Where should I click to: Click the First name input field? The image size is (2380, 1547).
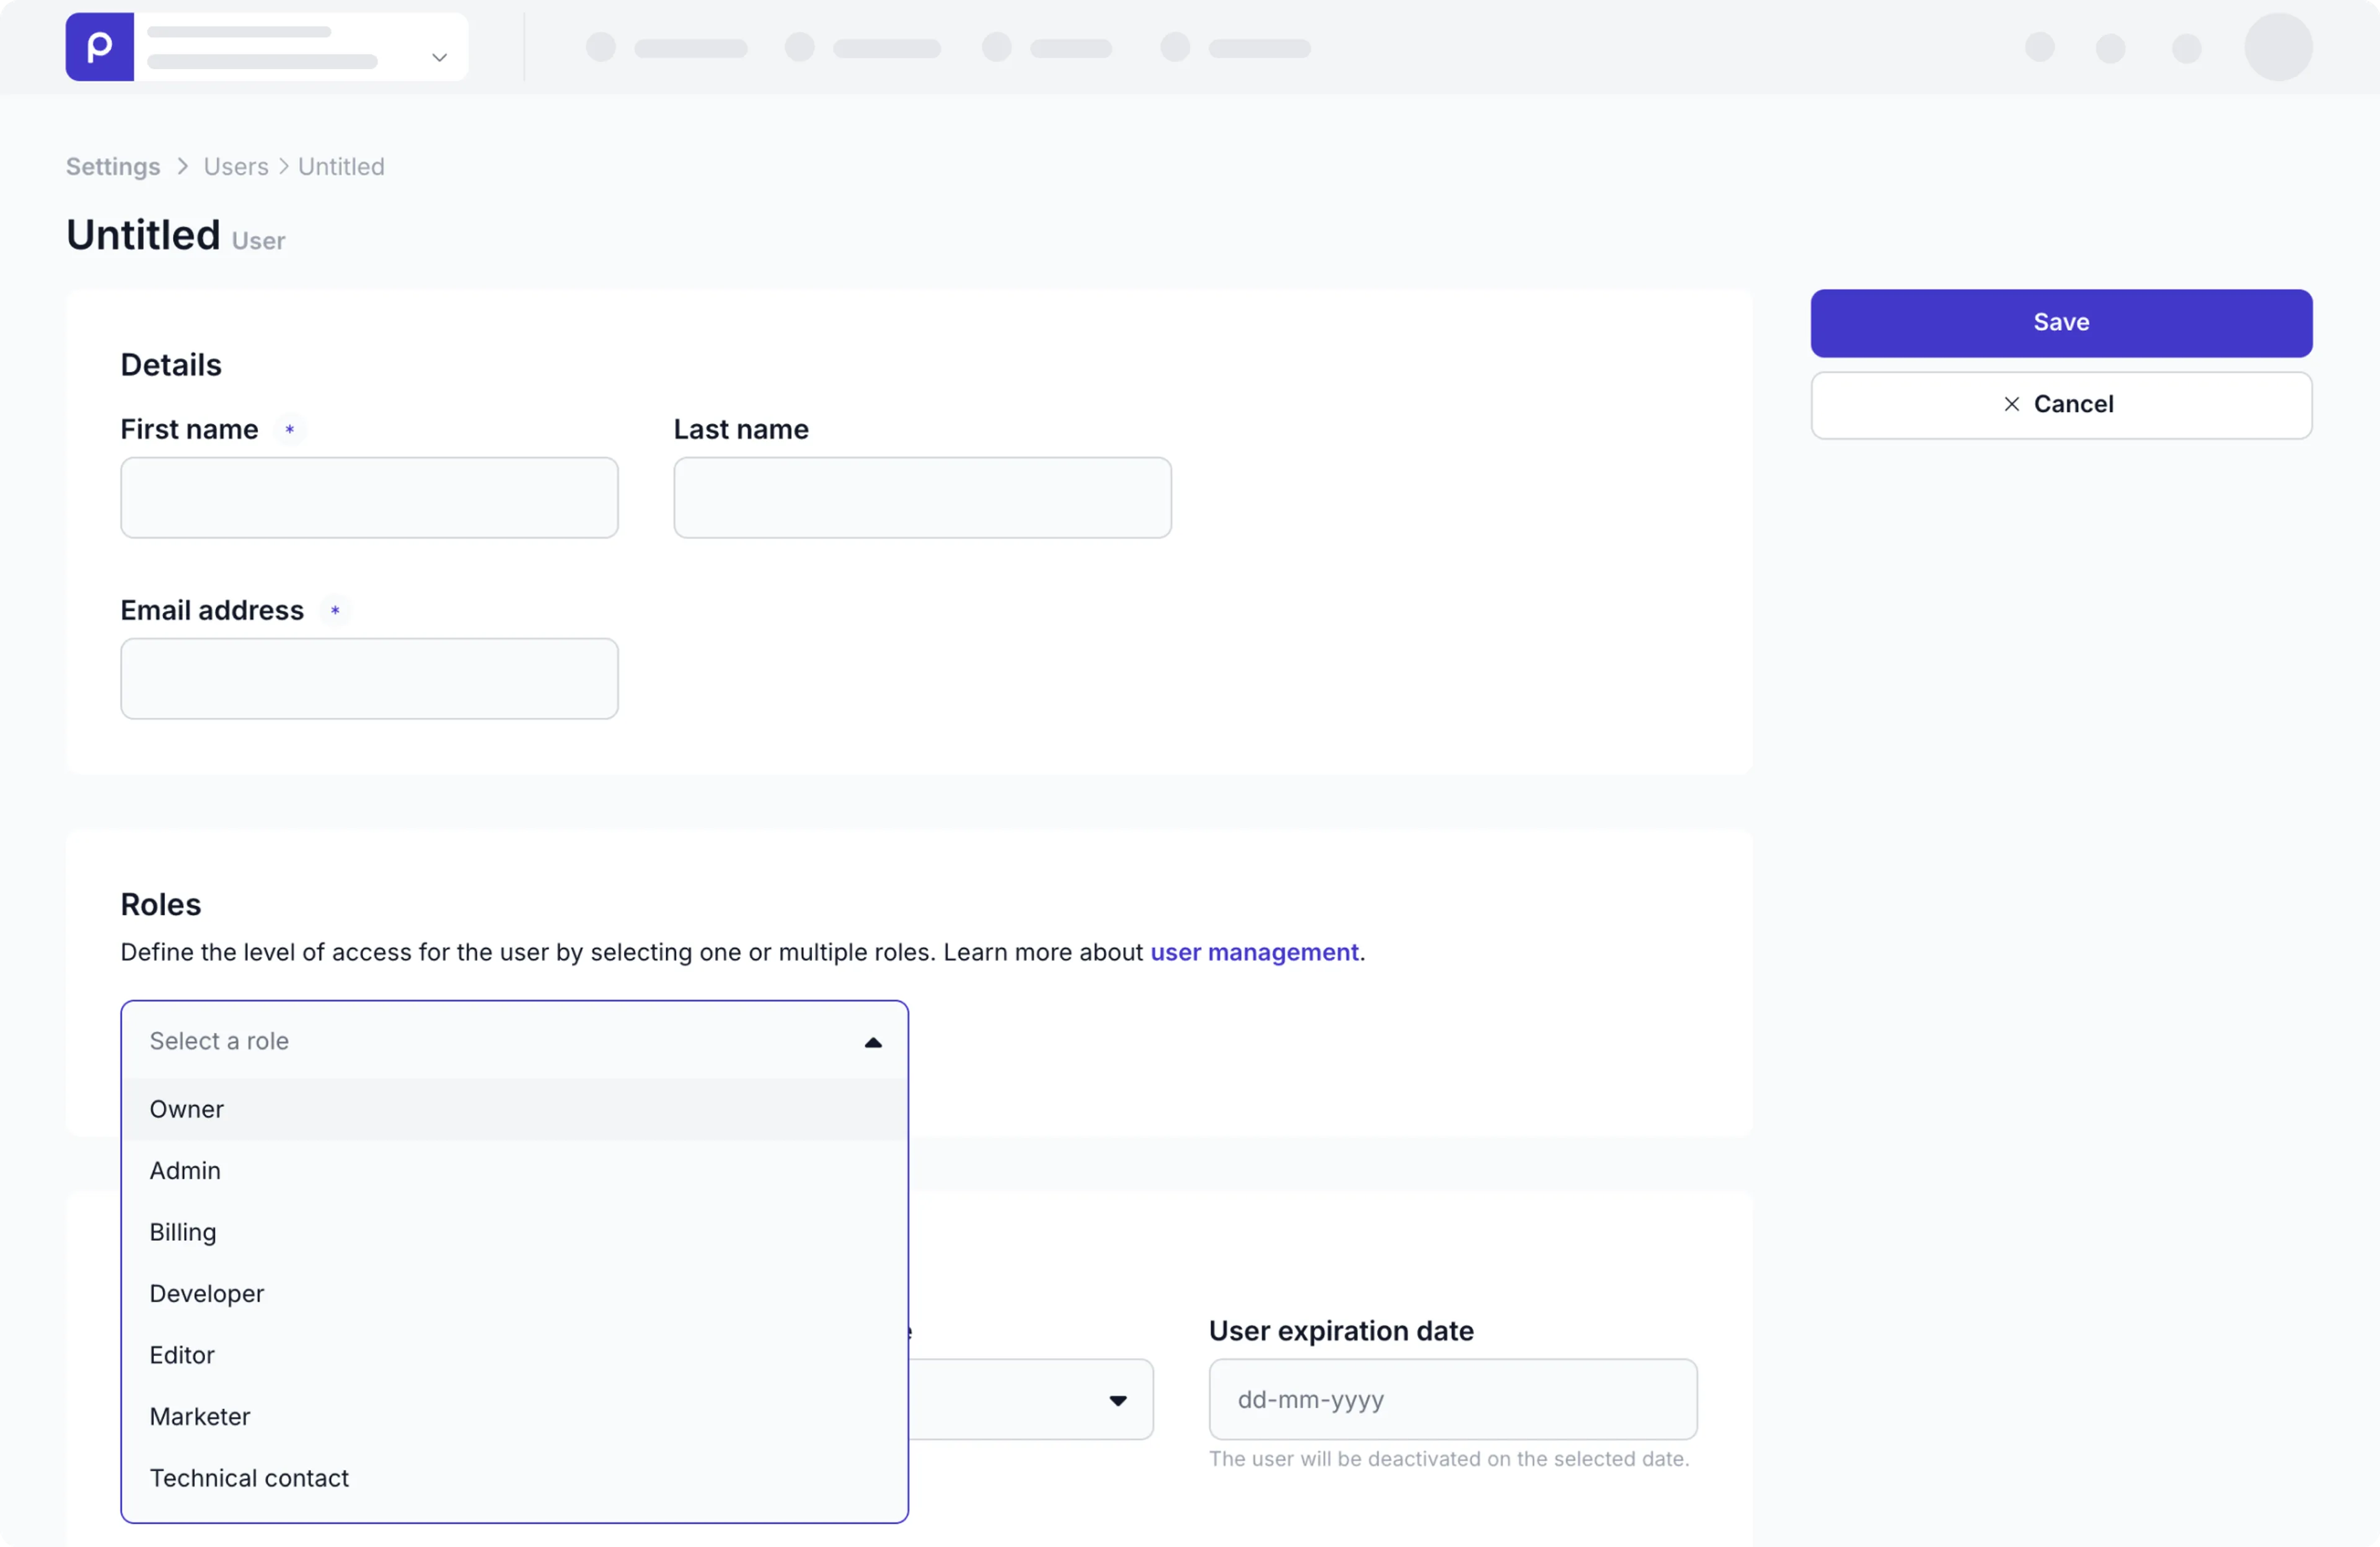pos(369,497)
